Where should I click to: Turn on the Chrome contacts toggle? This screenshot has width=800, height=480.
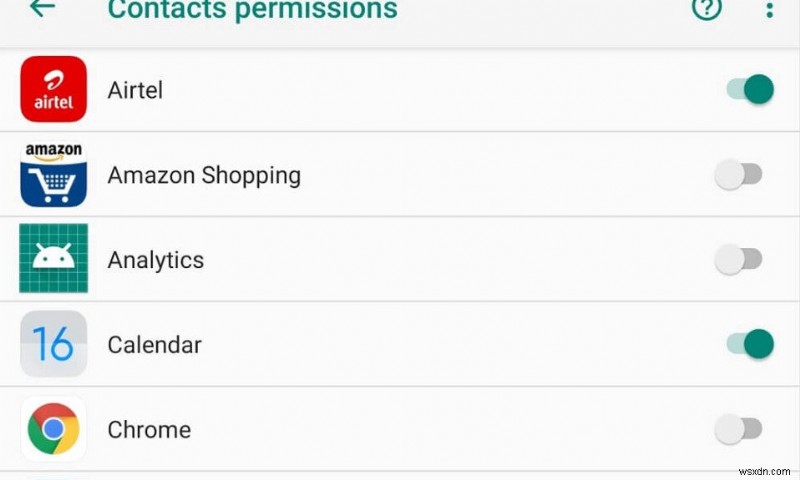739,430
